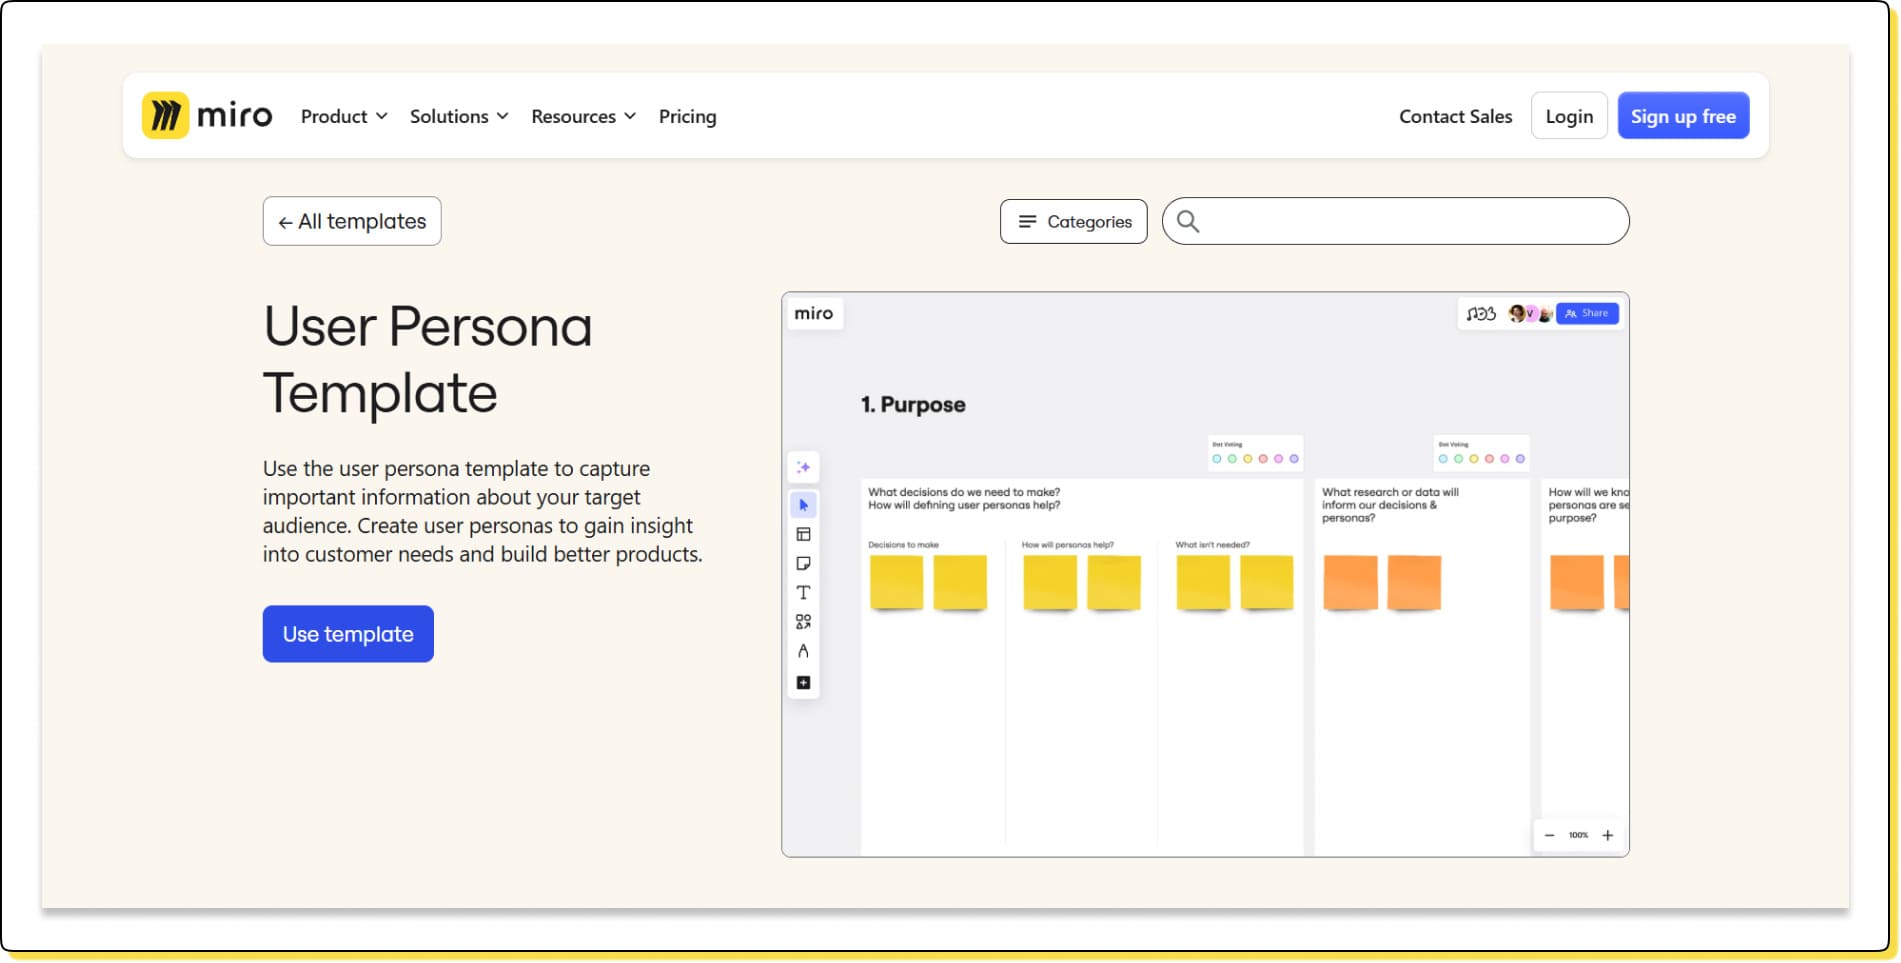Viewport: 1901px width, 963px height.
Task: Select yellow dot in first Dot Voting box
Action: 1248,459
